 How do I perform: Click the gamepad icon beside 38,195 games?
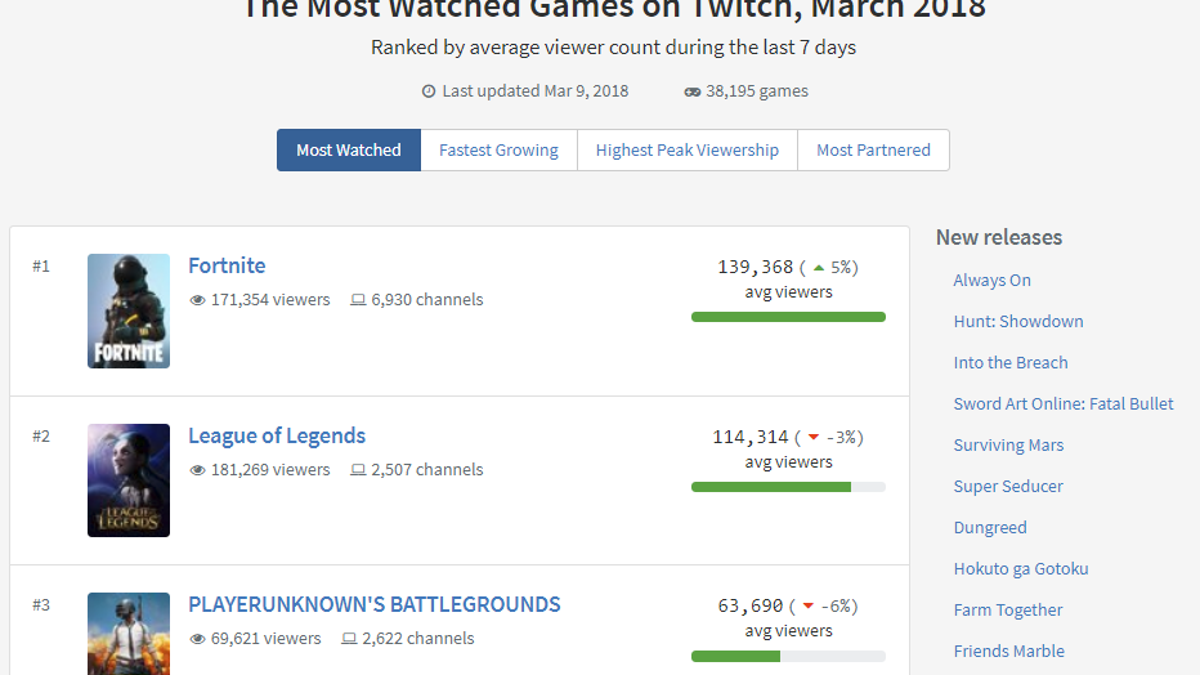click(x=692, y=92)
